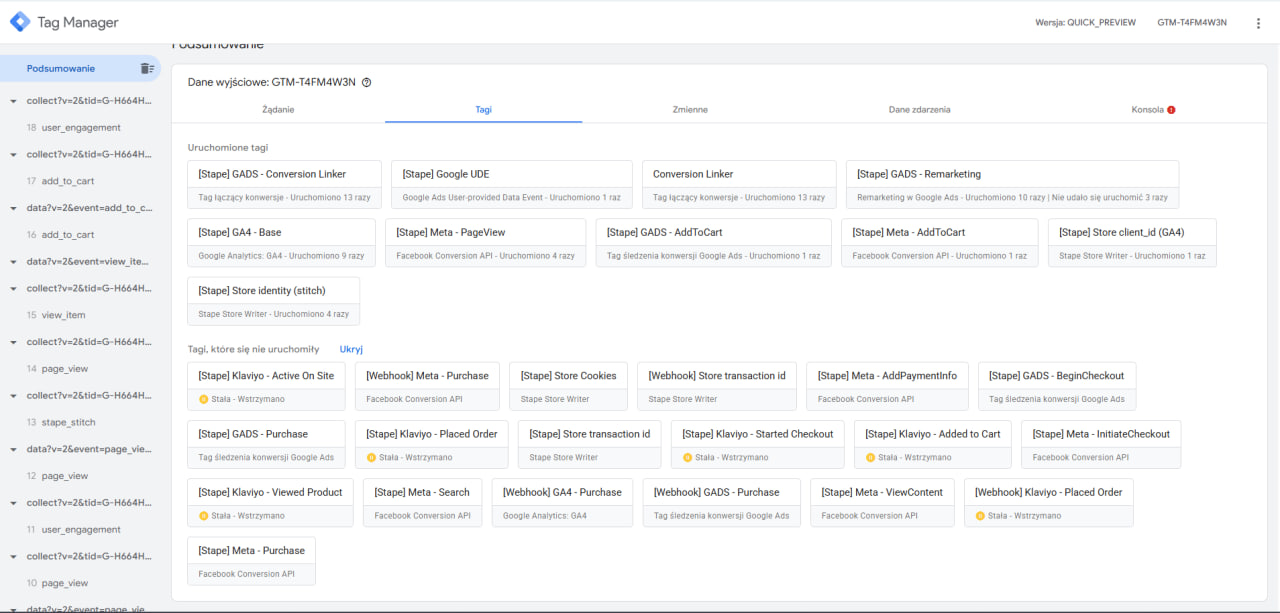
Task: Select event 11 user_engagement
Action: (80, 530)
